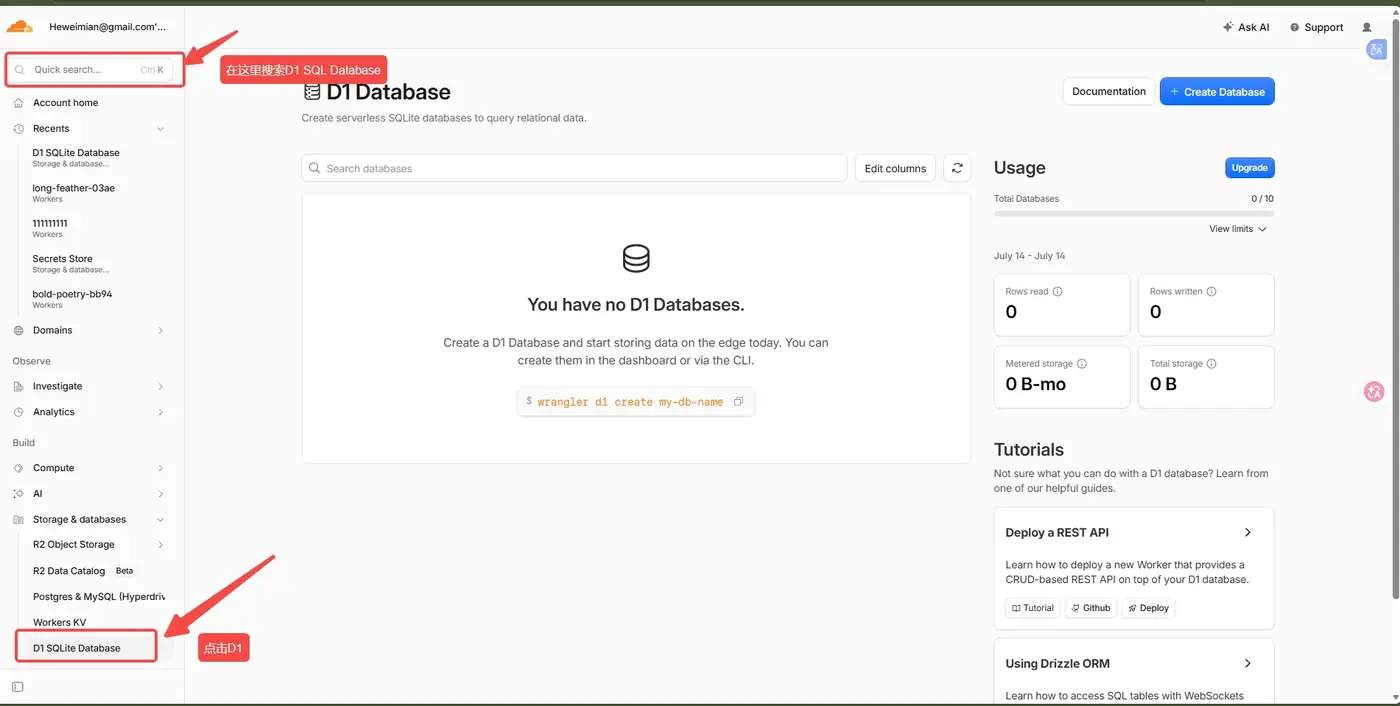This screenshot has width=1400, height=706.
Task: Expand the Compute section chevron
Action: pyautogui.click(x=160, y=468)
